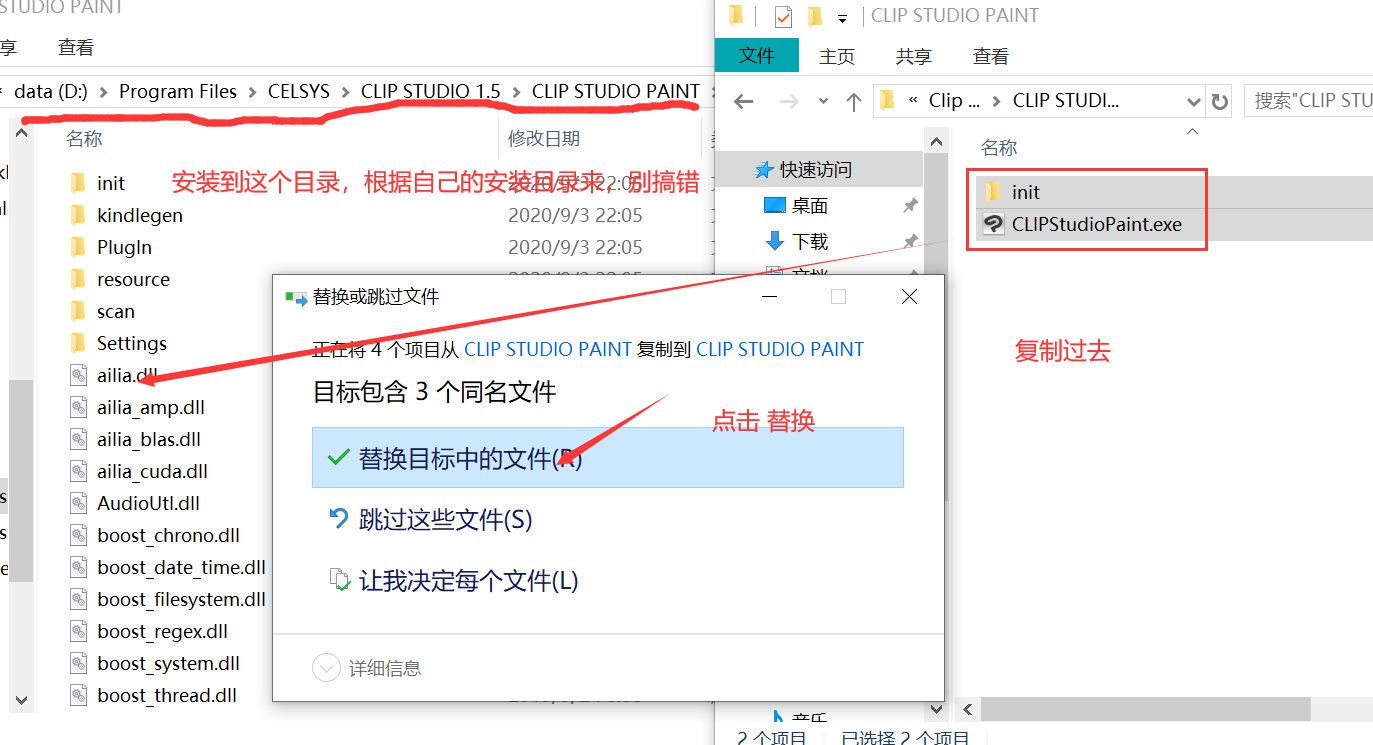Select ailia_amp.dll file
This screenshot has width=1373, height=745.
pyautogui.click(x=151, y=407)
